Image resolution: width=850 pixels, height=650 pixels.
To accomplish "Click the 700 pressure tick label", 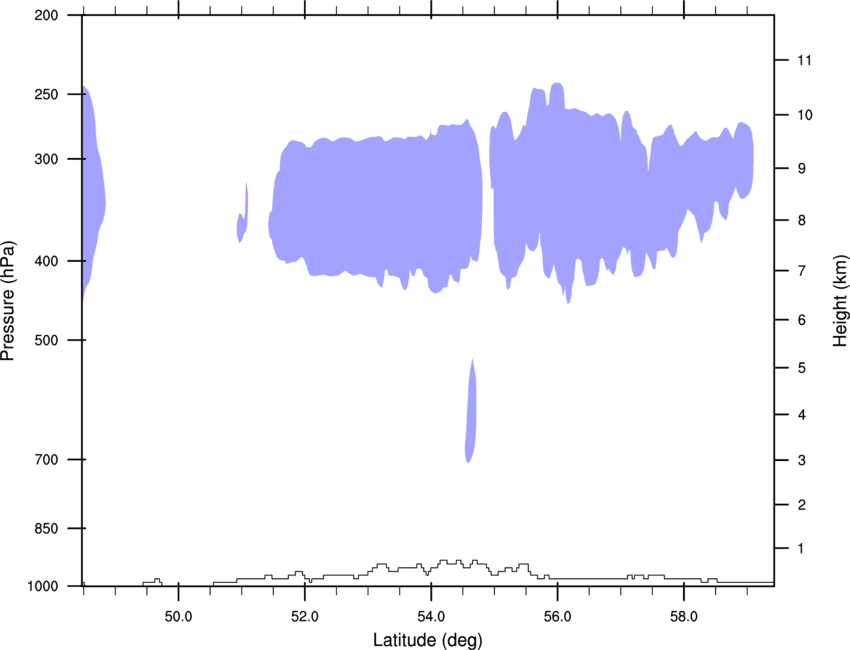I will (x=46, y=460).
